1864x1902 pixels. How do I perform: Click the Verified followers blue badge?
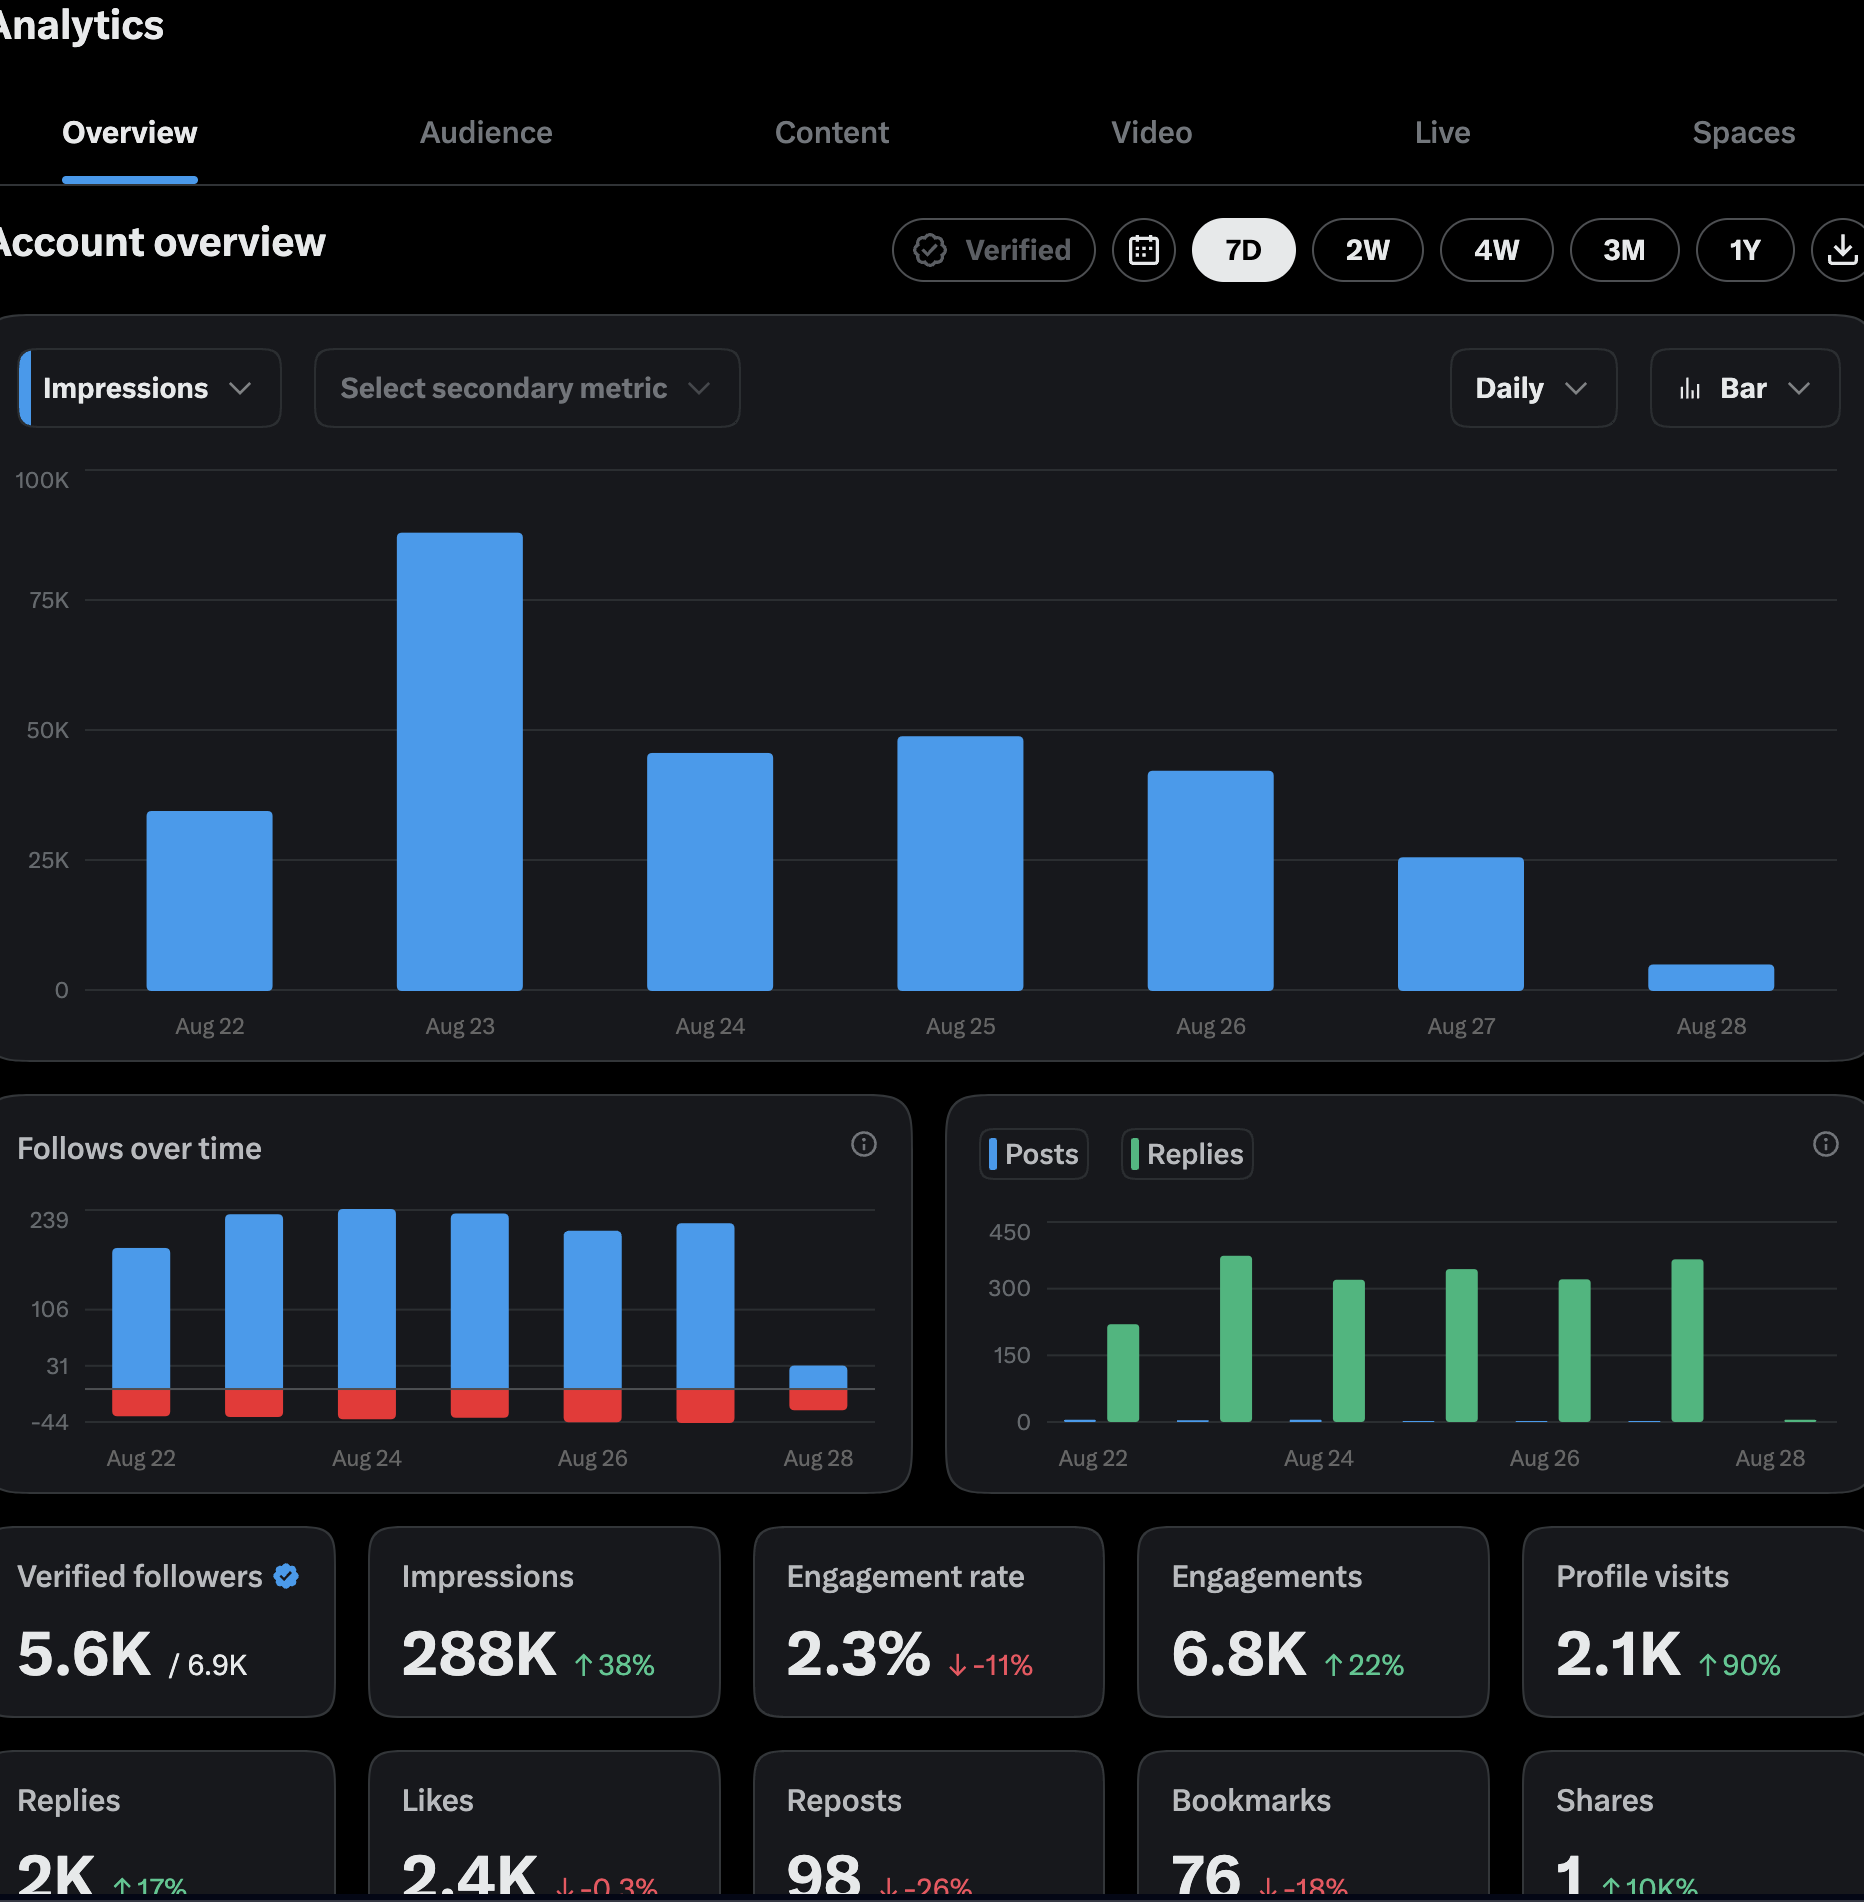287,1576
